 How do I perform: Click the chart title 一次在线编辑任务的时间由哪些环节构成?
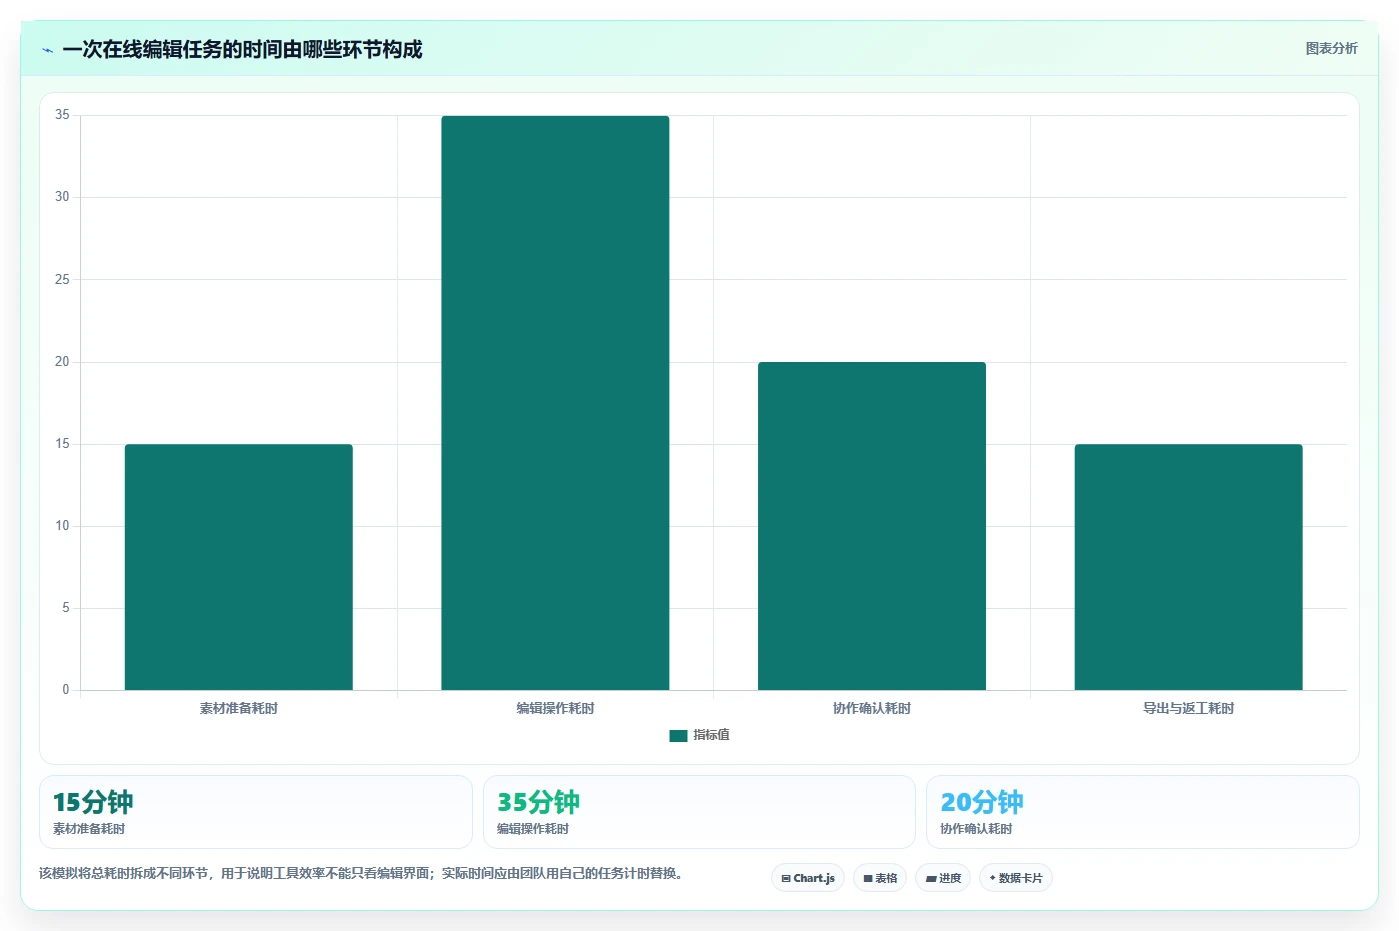[242, 50]
